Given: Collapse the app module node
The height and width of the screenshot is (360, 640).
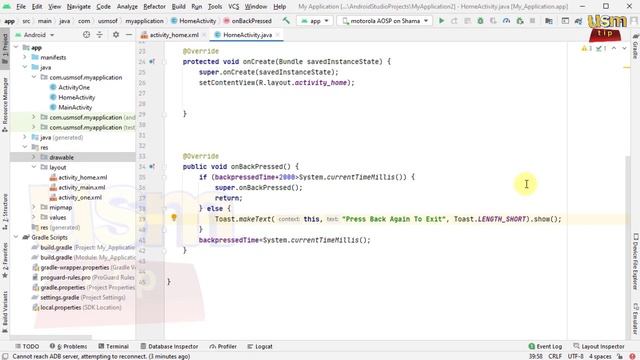Looking at the screenshot, I should click(16, 48).
